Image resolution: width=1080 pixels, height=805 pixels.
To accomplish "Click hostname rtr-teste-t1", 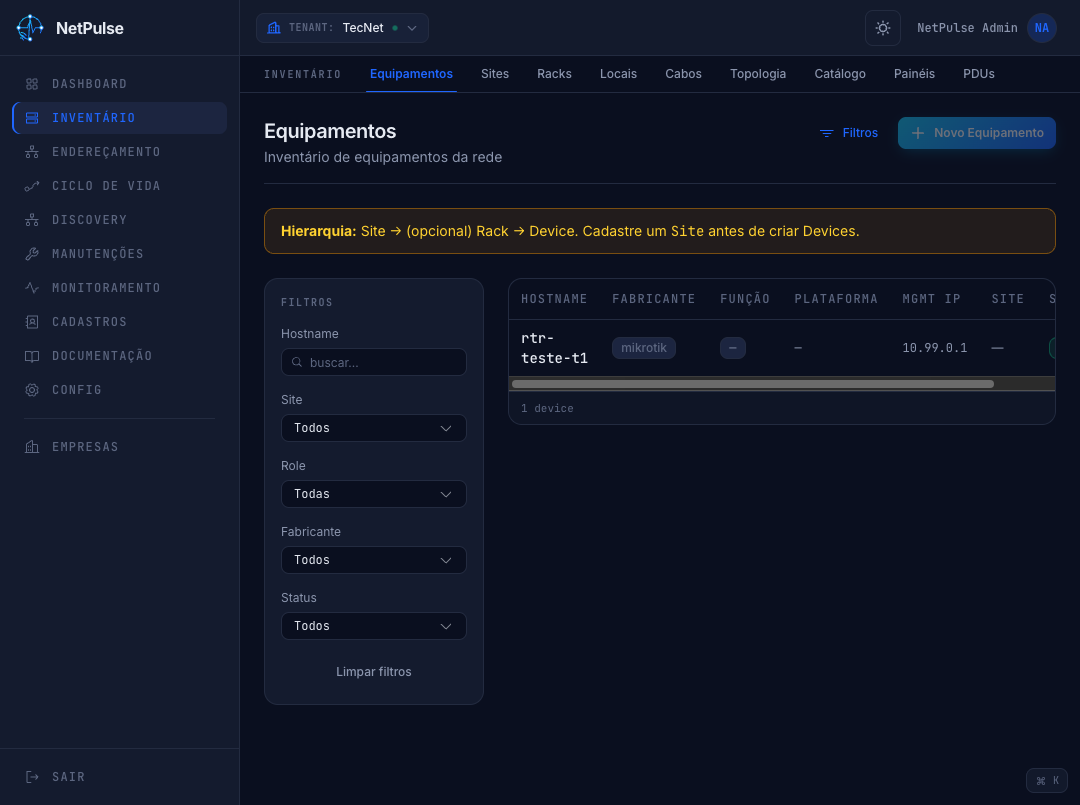I will (554, 348).
